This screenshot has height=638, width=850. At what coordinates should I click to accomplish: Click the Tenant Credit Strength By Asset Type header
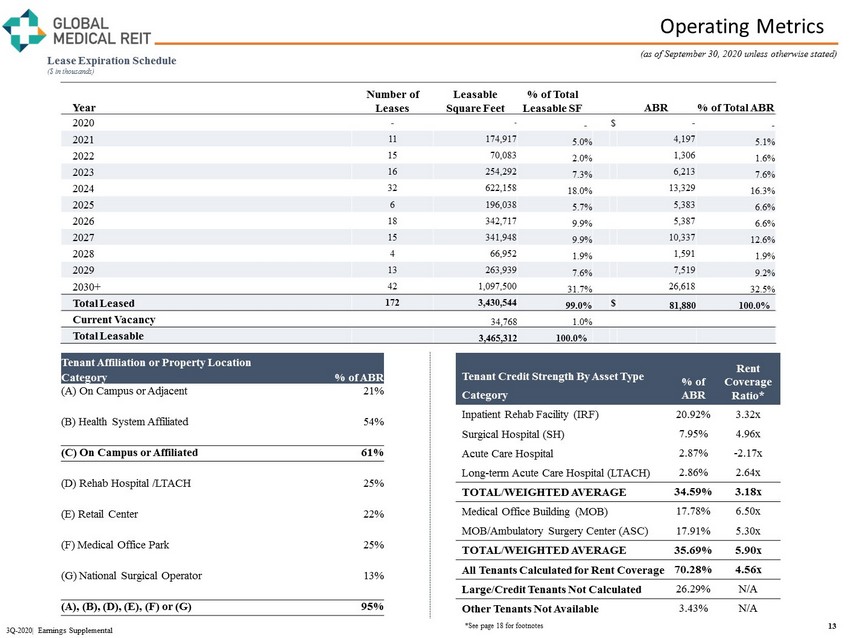click(552, 376)
